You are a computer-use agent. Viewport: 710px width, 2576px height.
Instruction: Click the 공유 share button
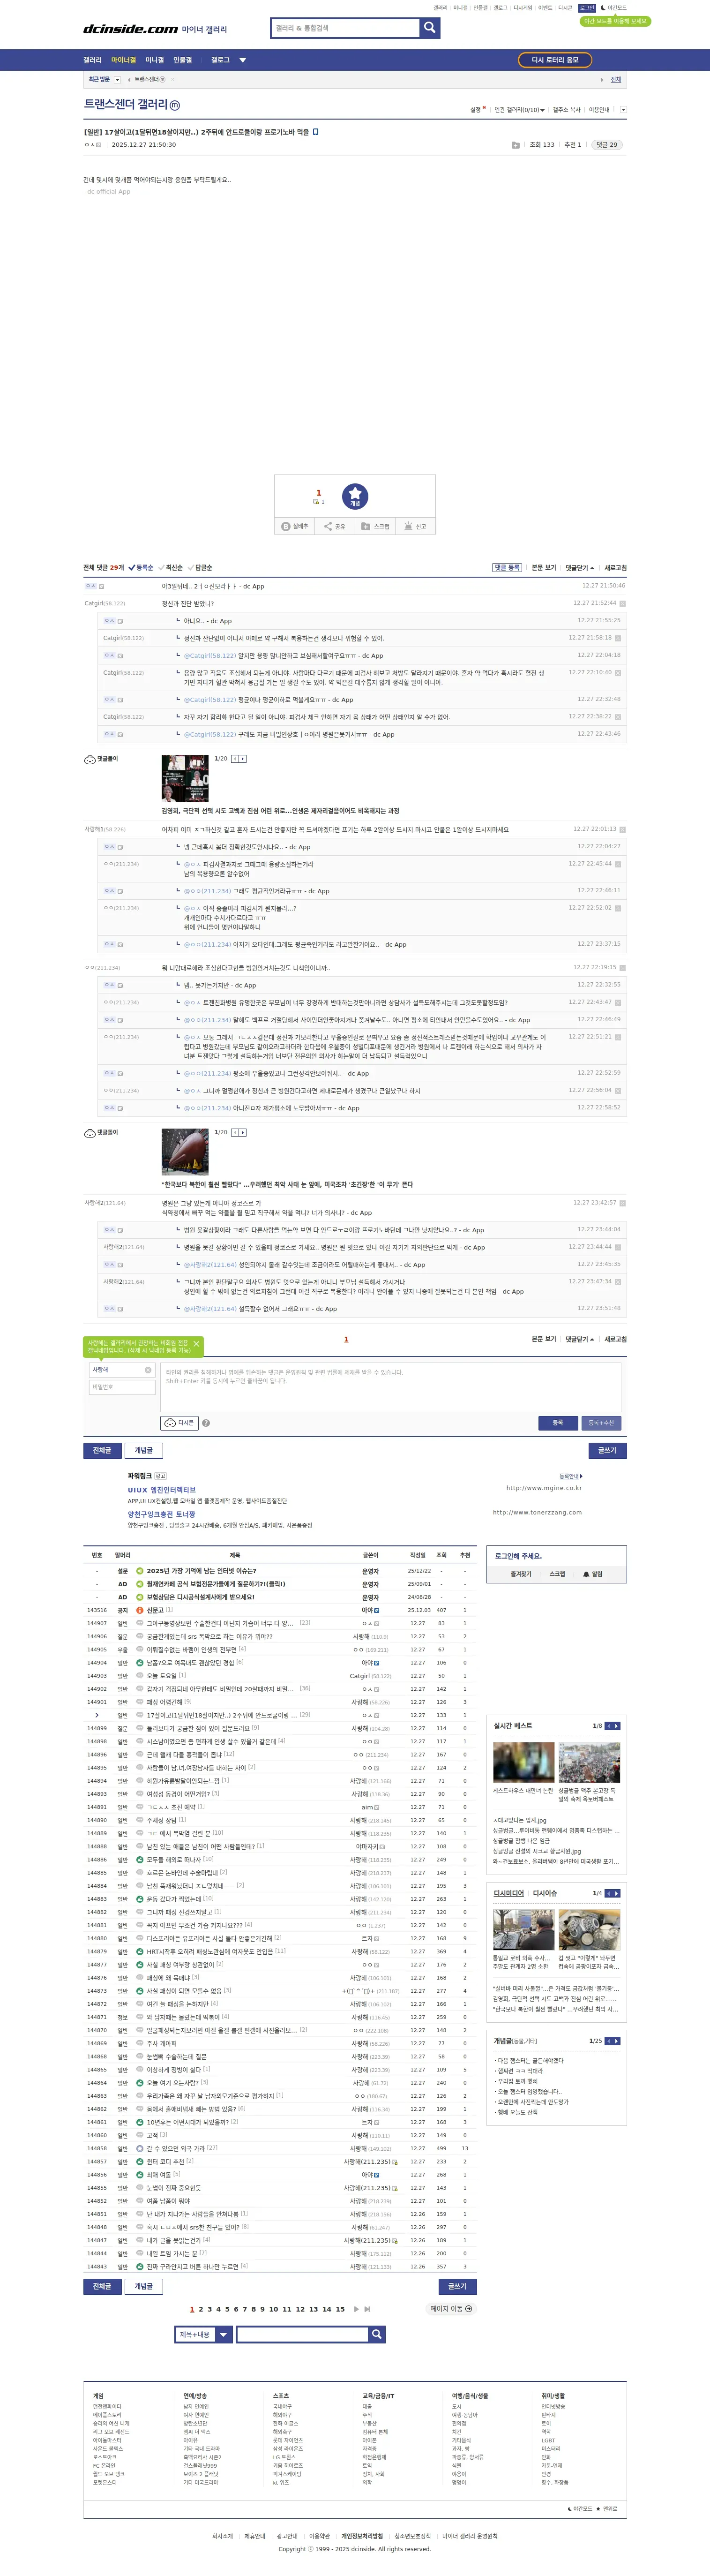click(x=335, y=526)
